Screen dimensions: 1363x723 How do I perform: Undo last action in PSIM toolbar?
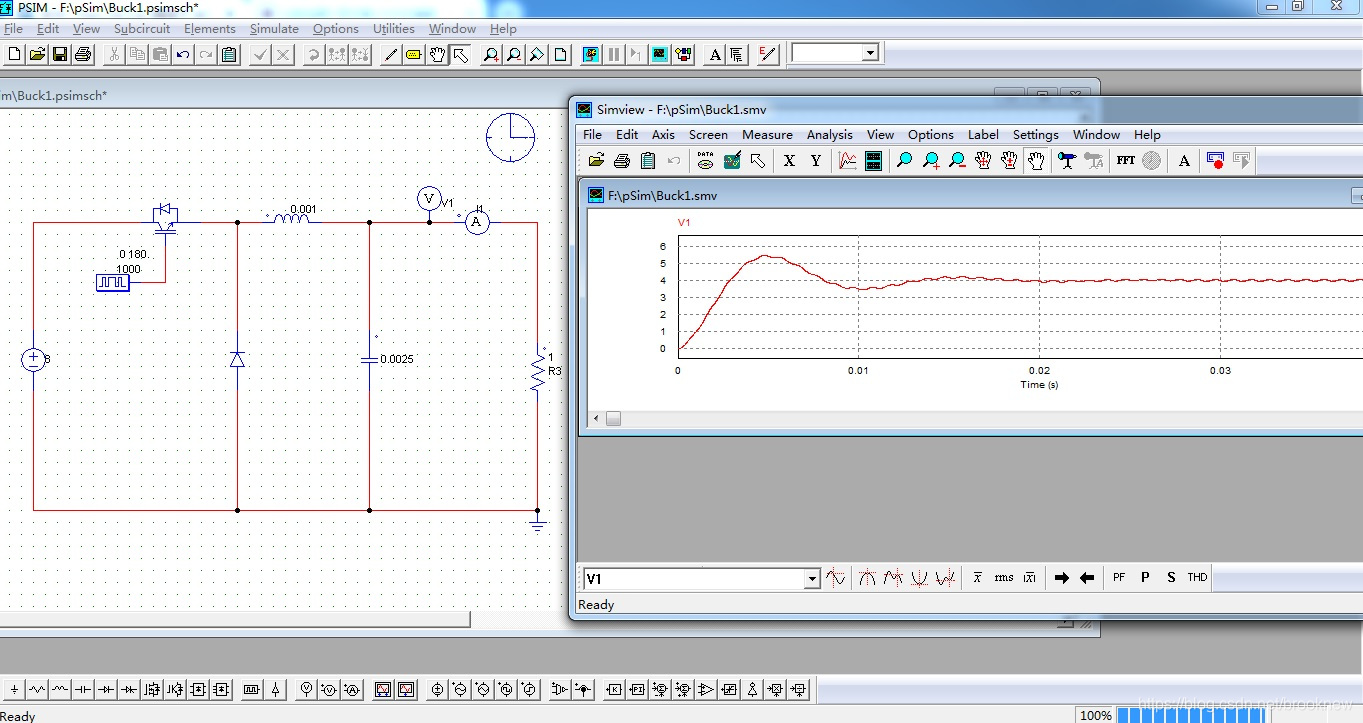pyautogui.click(x=183, y=54)
